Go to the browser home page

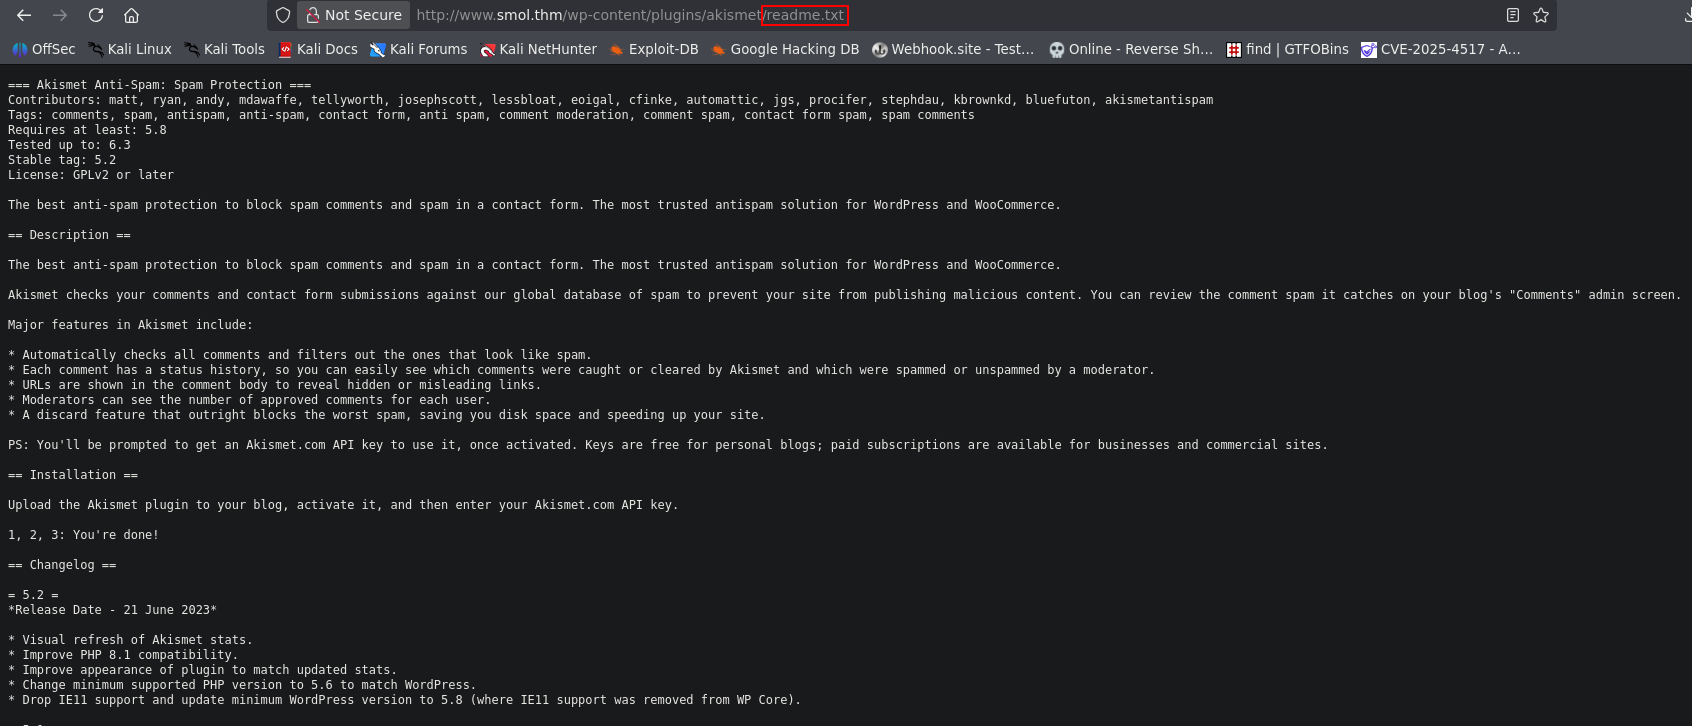(x=131, y=15)
